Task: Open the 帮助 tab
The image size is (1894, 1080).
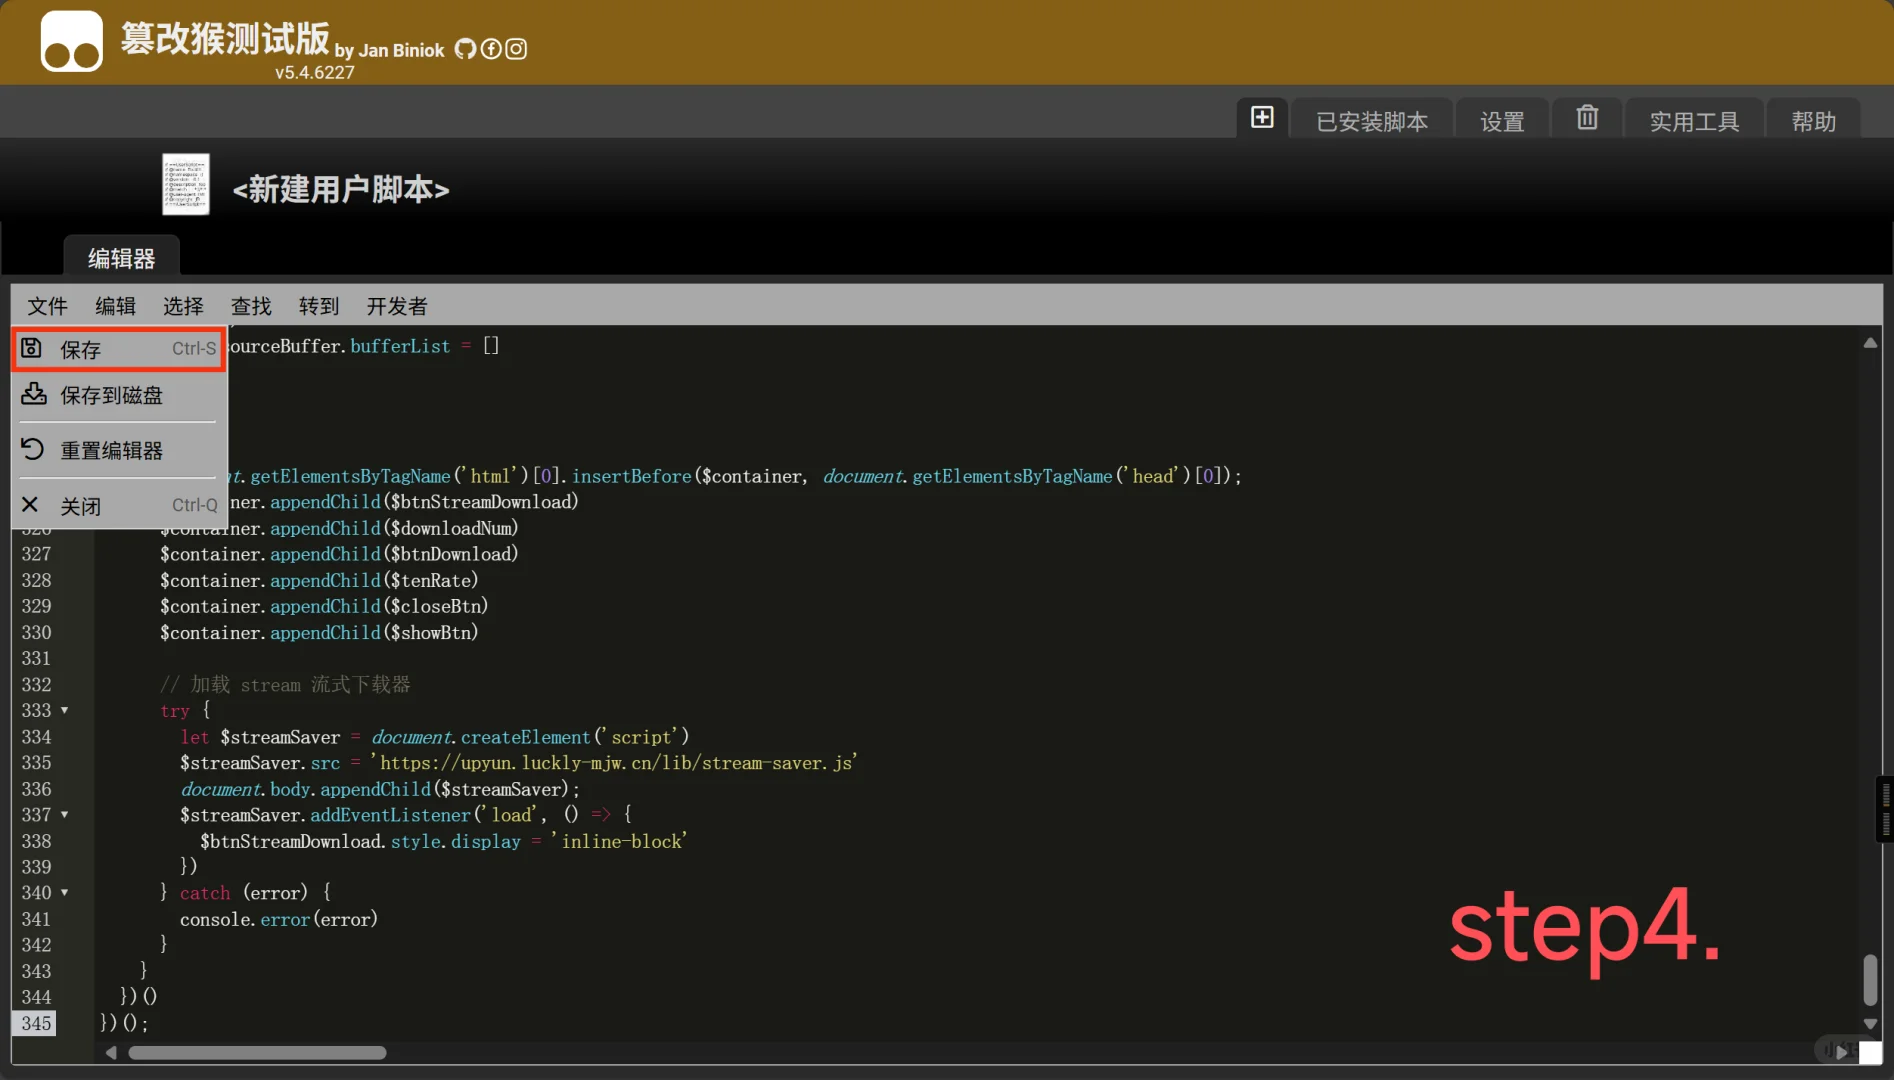Action: [1814, 121]
